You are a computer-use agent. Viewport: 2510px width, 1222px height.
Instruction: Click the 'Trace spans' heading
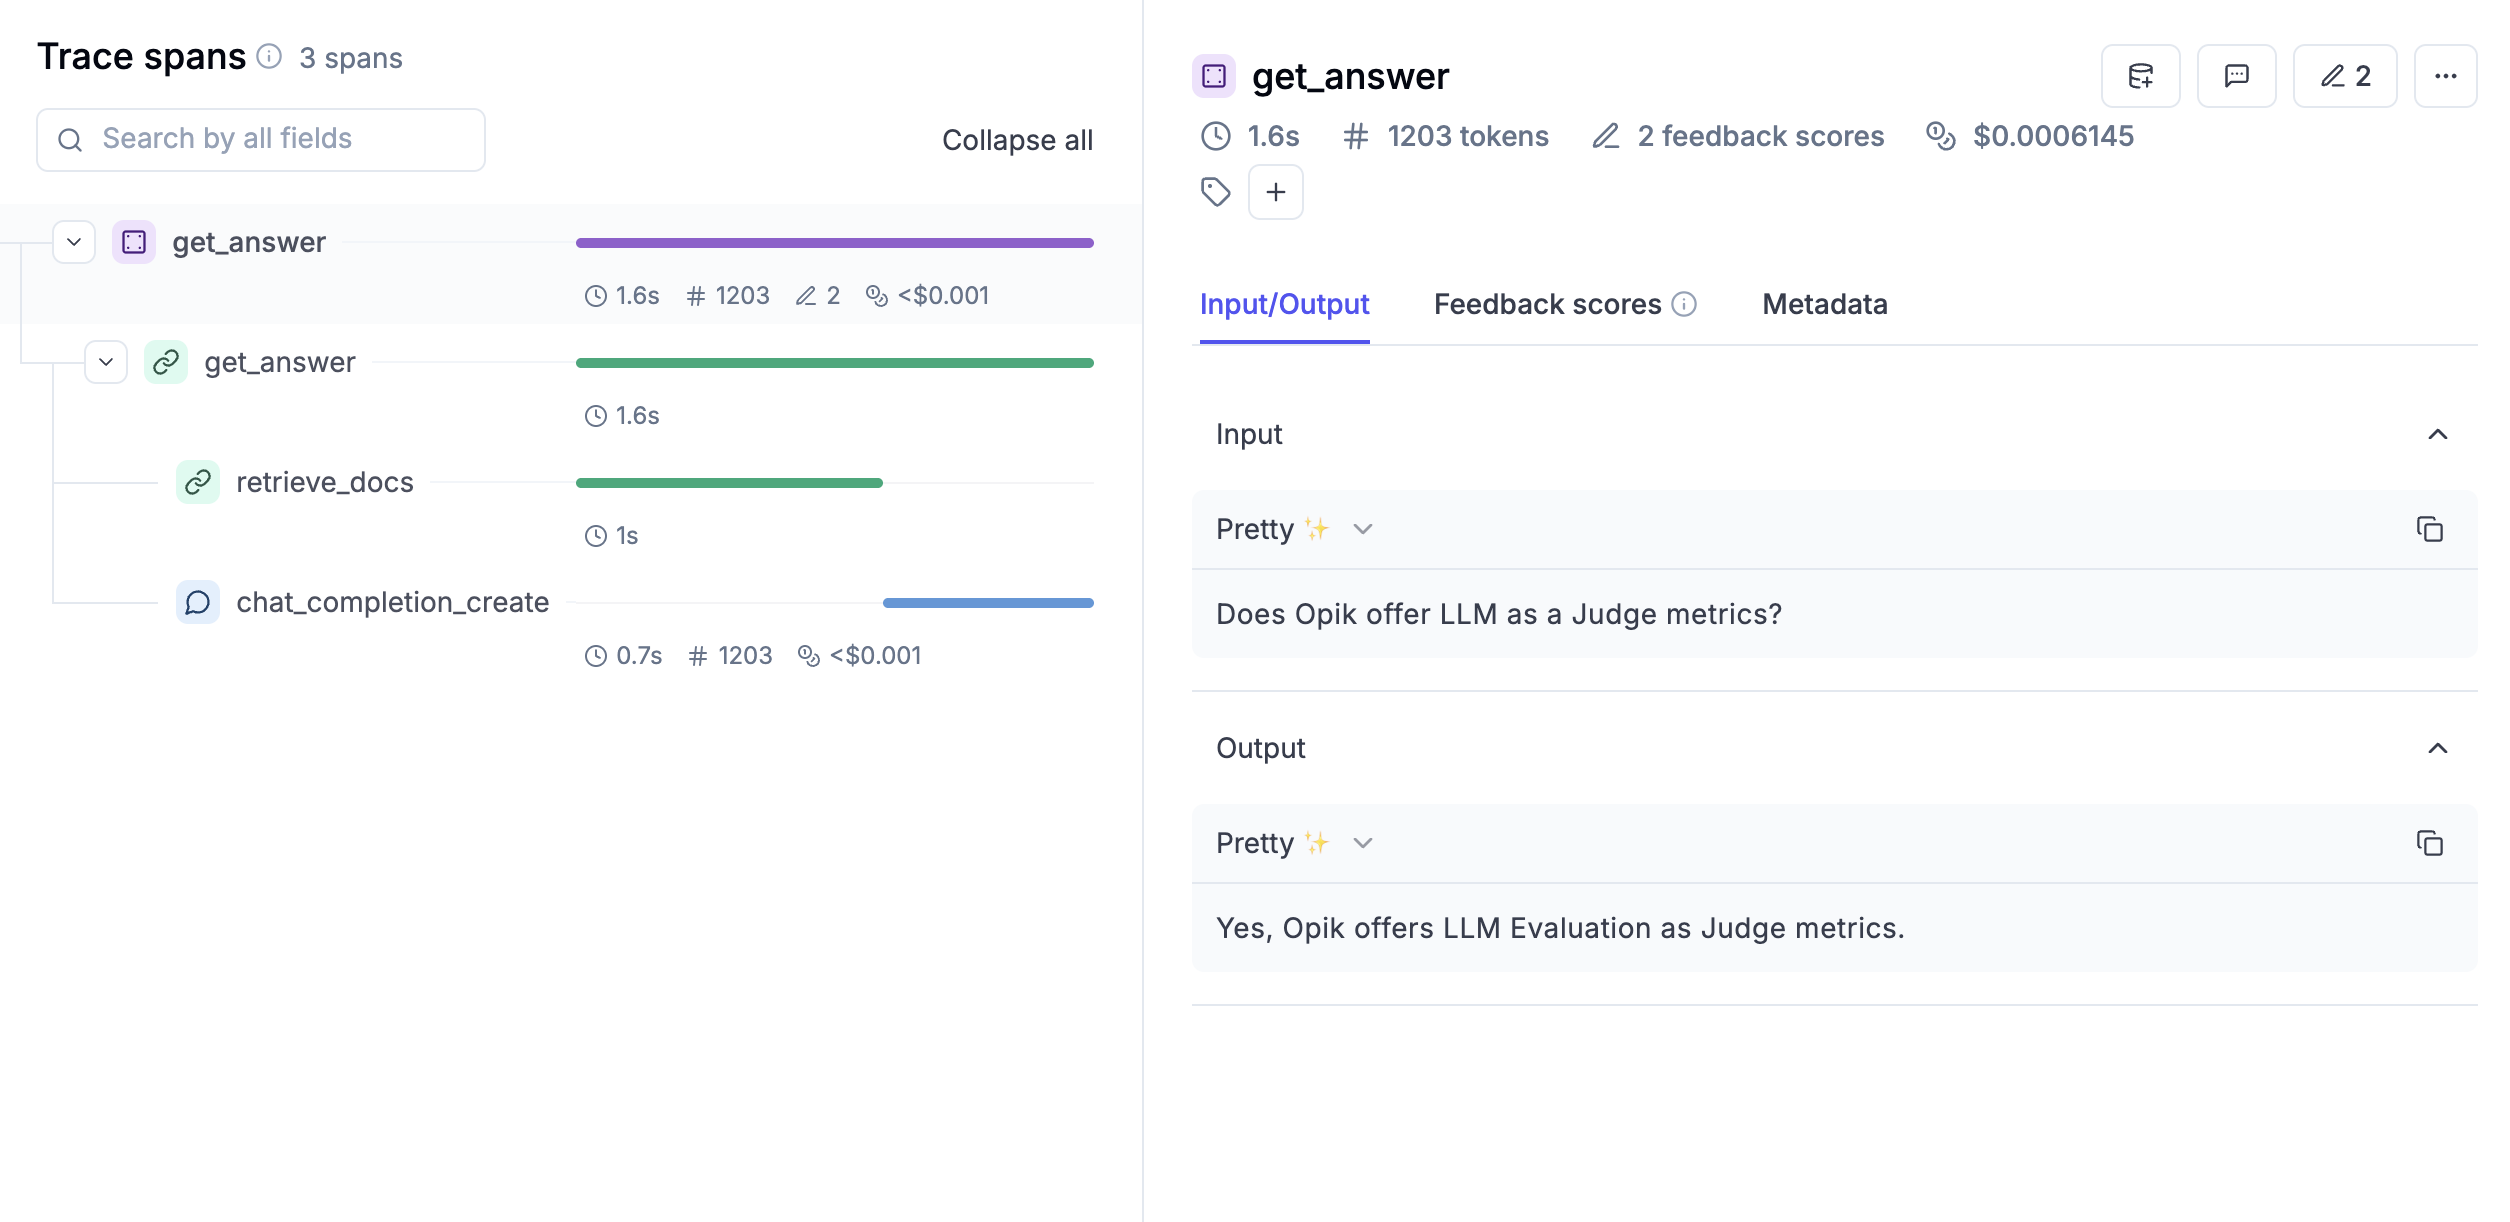pos(141,56)
